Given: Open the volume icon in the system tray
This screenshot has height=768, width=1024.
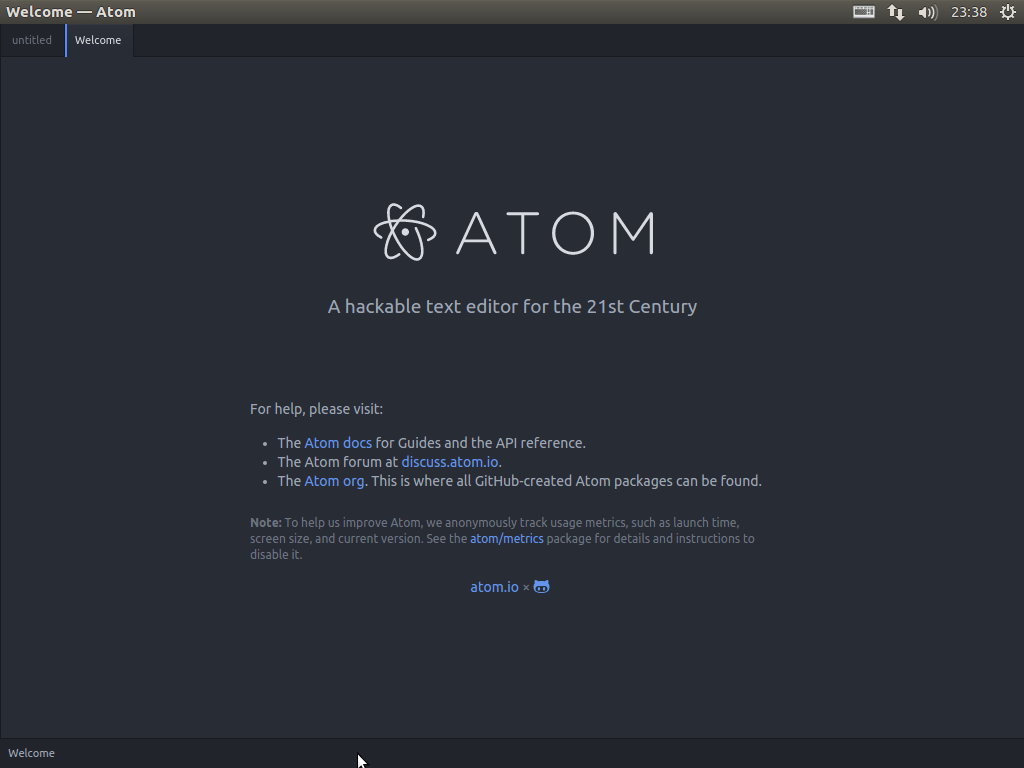Looking at the screenshot, I should pos(927,12).
